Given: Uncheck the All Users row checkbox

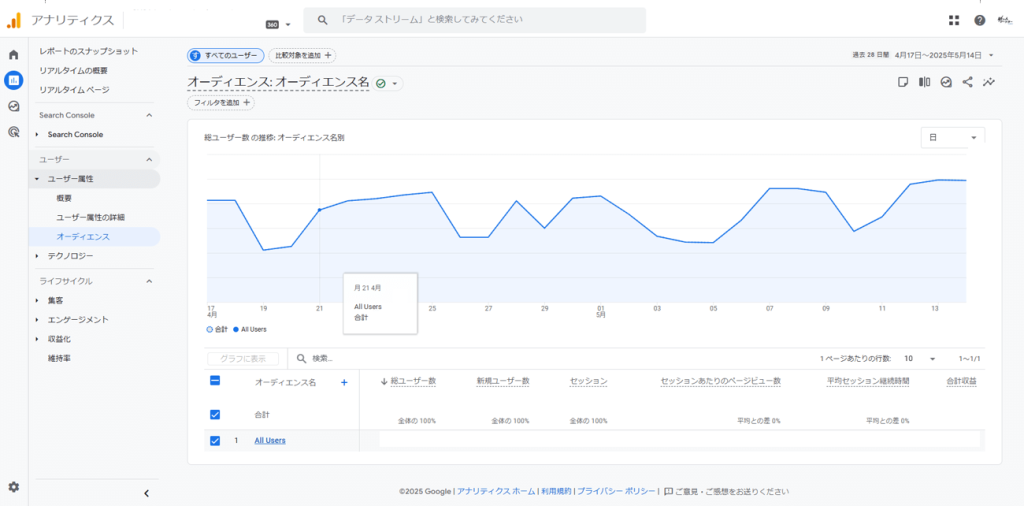Looking at the screenshot, I should point(215,441).
